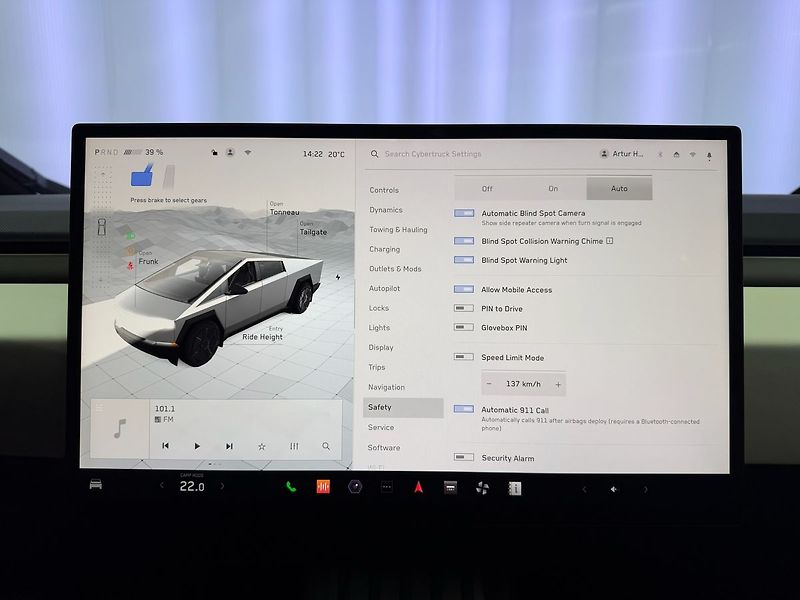
Task: Toggle Automatic 911 Call switch
Action: coord(464,409)
